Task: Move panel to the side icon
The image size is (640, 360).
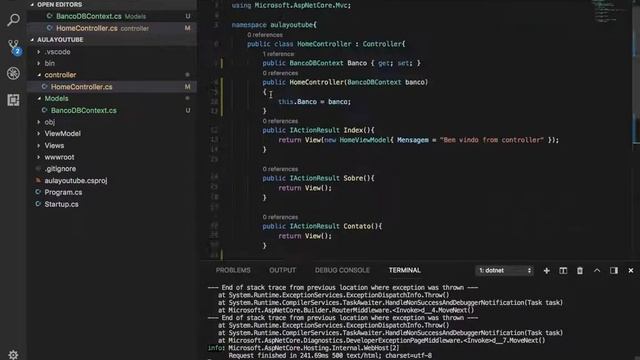Action: tap(613, 271)
